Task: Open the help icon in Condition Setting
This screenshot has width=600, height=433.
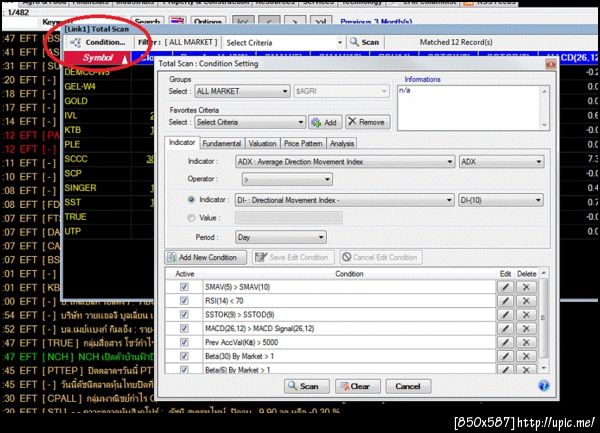Action: pos(544,386)
